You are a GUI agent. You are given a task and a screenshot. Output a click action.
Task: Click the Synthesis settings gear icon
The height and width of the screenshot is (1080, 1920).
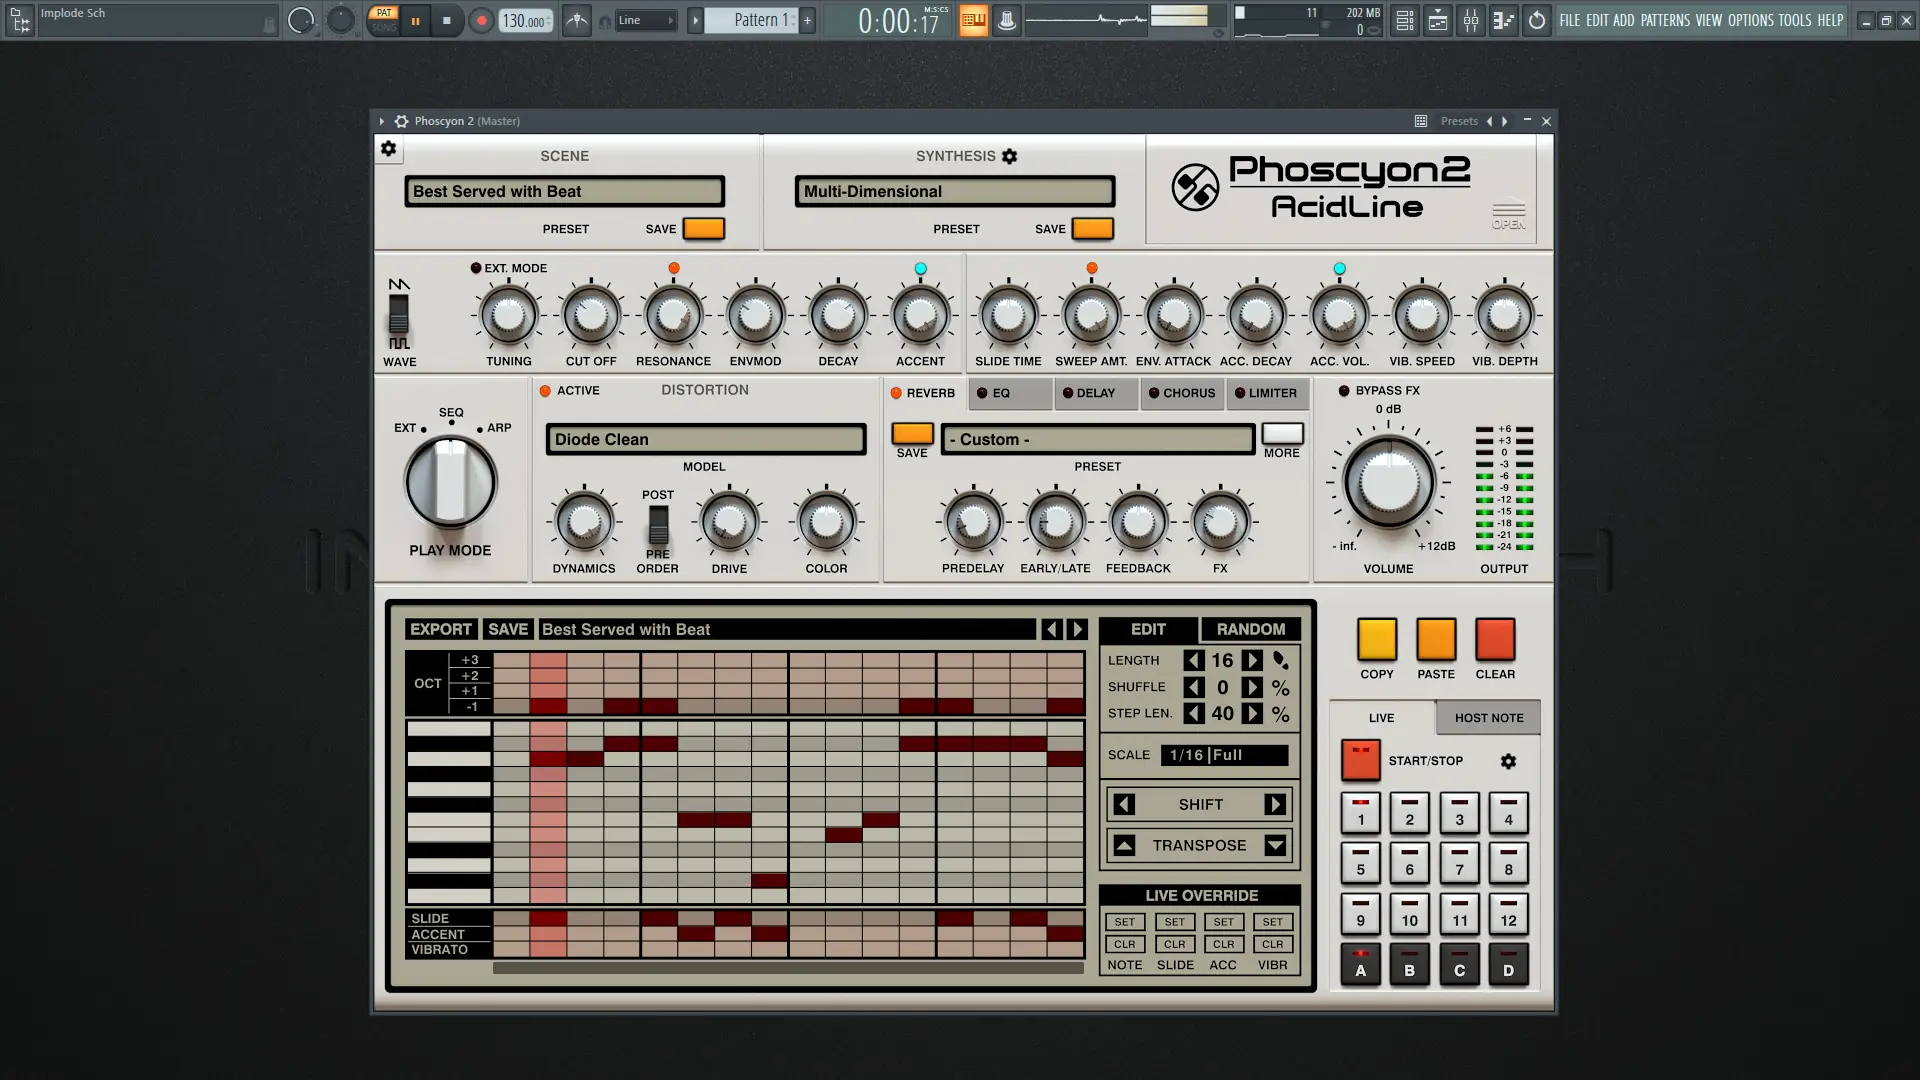tap(1009, 156)
